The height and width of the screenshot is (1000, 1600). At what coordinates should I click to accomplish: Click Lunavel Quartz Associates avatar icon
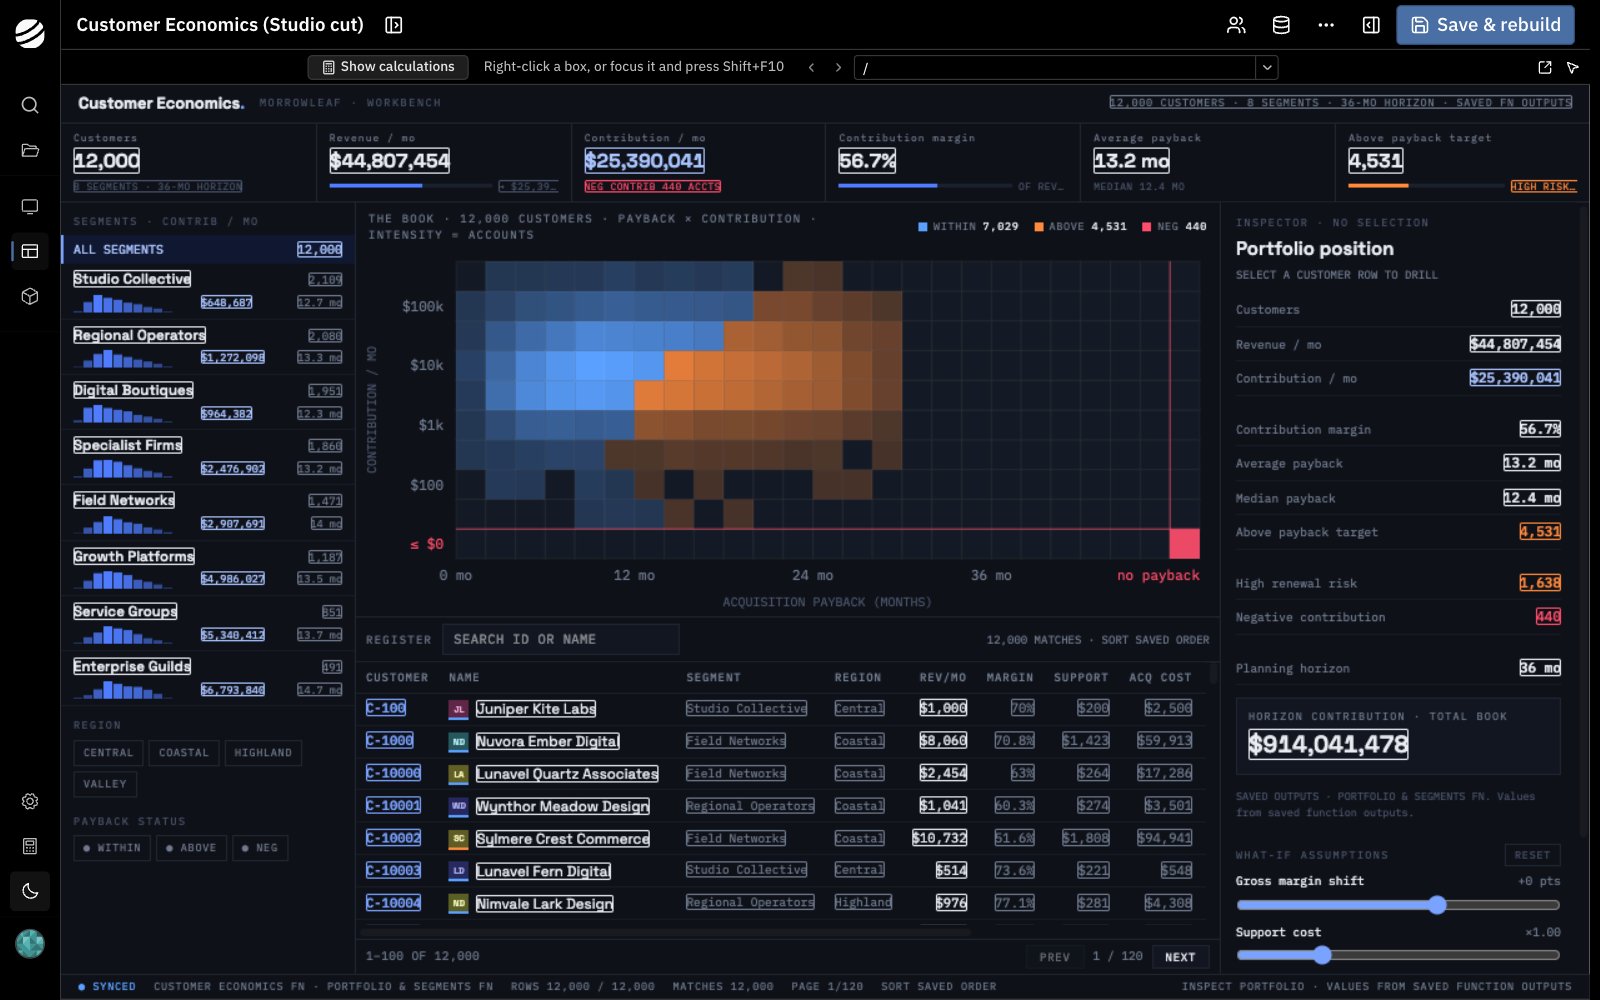pos(458,774)
